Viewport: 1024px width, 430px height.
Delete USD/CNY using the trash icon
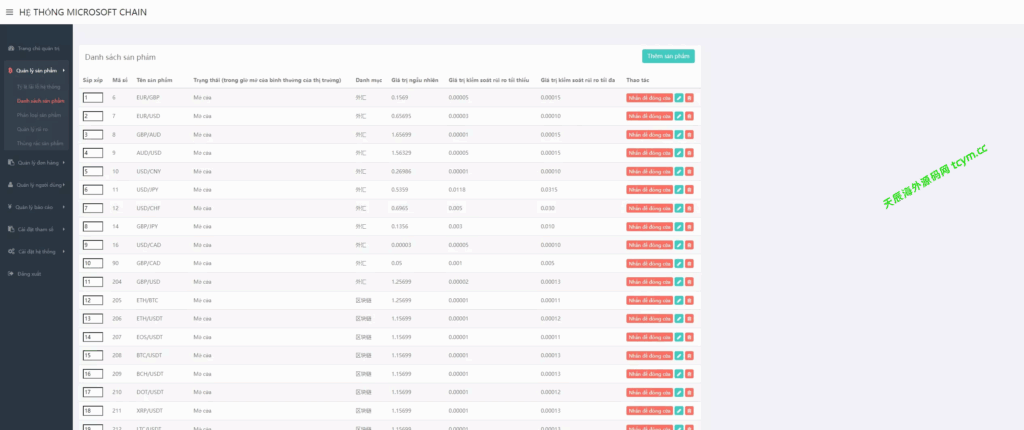pyautogui.click(x=690, y=171)
